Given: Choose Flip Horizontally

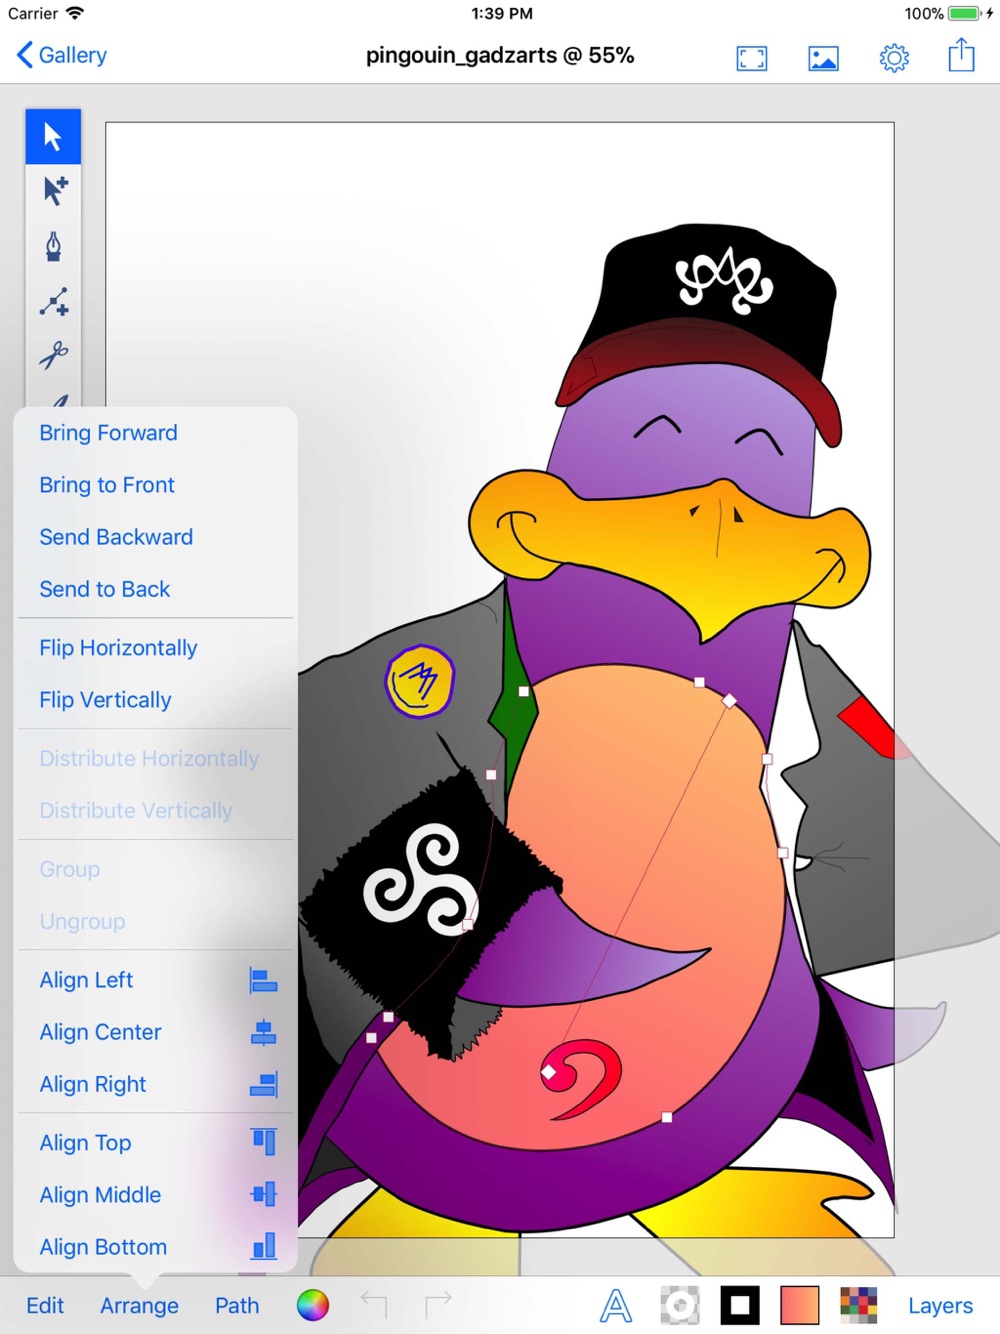Looking at the screenshot, I should (x=118, y=648).
